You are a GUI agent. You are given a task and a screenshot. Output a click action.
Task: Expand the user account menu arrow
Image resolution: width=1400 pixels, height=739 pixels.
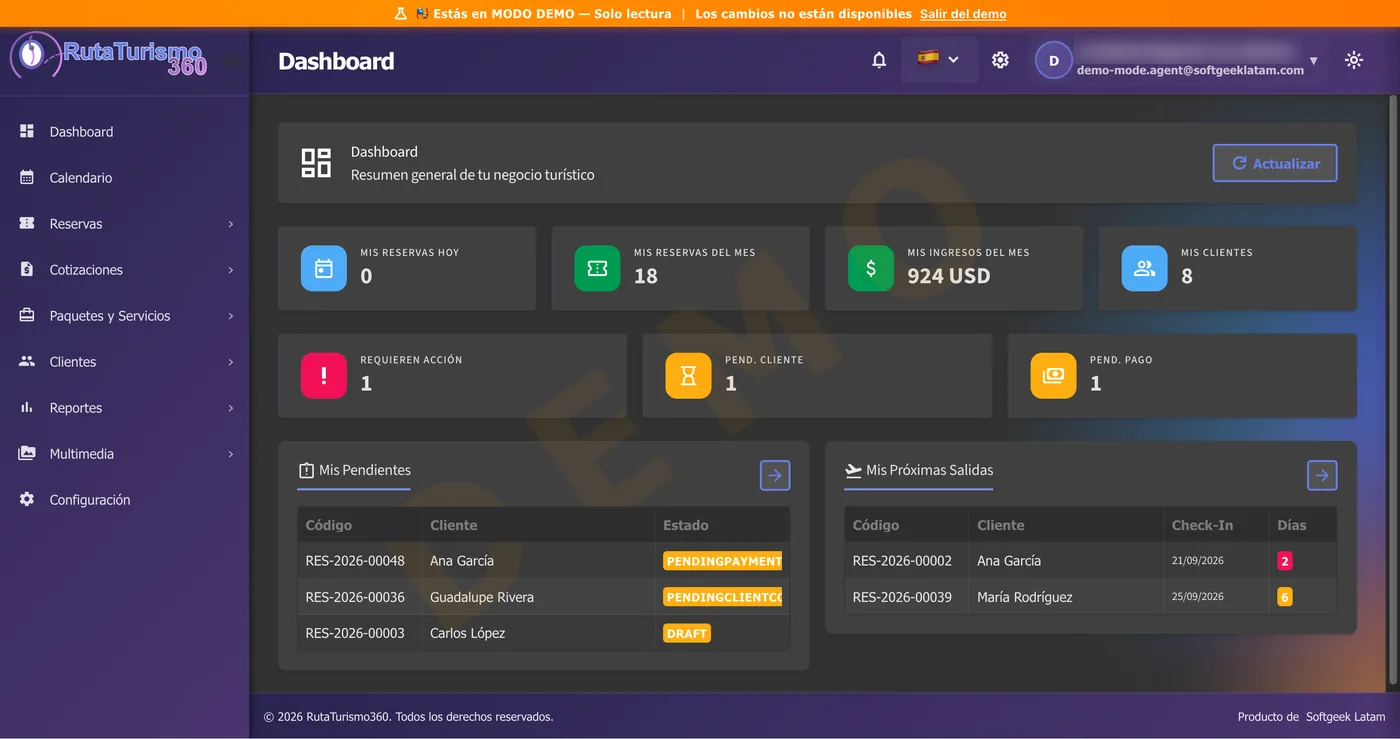click(1313, 61)
